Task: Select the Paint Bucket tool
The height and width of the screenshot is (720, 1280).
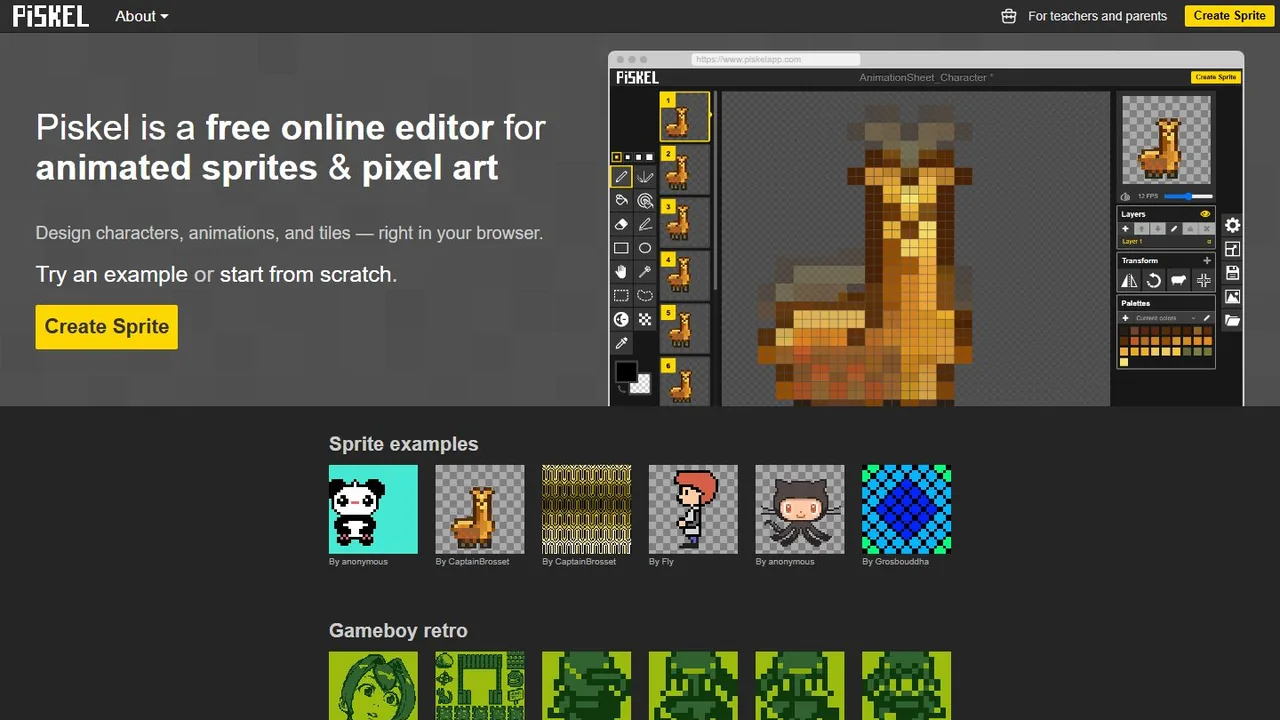Action: 621,201
